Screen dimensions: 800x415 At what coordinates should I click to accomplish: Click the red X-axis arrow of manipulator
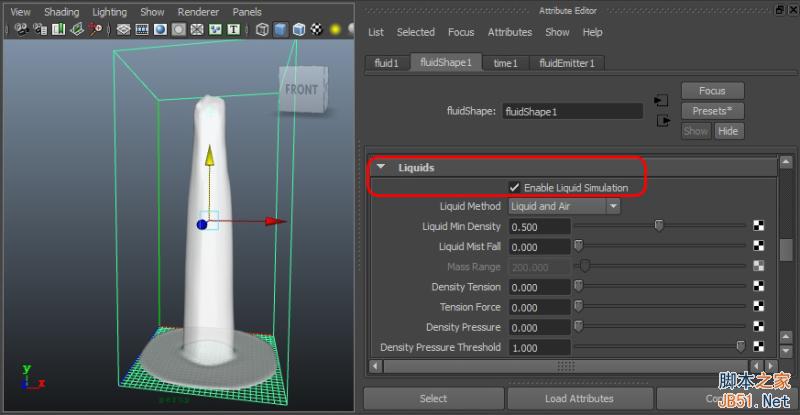[x=276, y=221]
